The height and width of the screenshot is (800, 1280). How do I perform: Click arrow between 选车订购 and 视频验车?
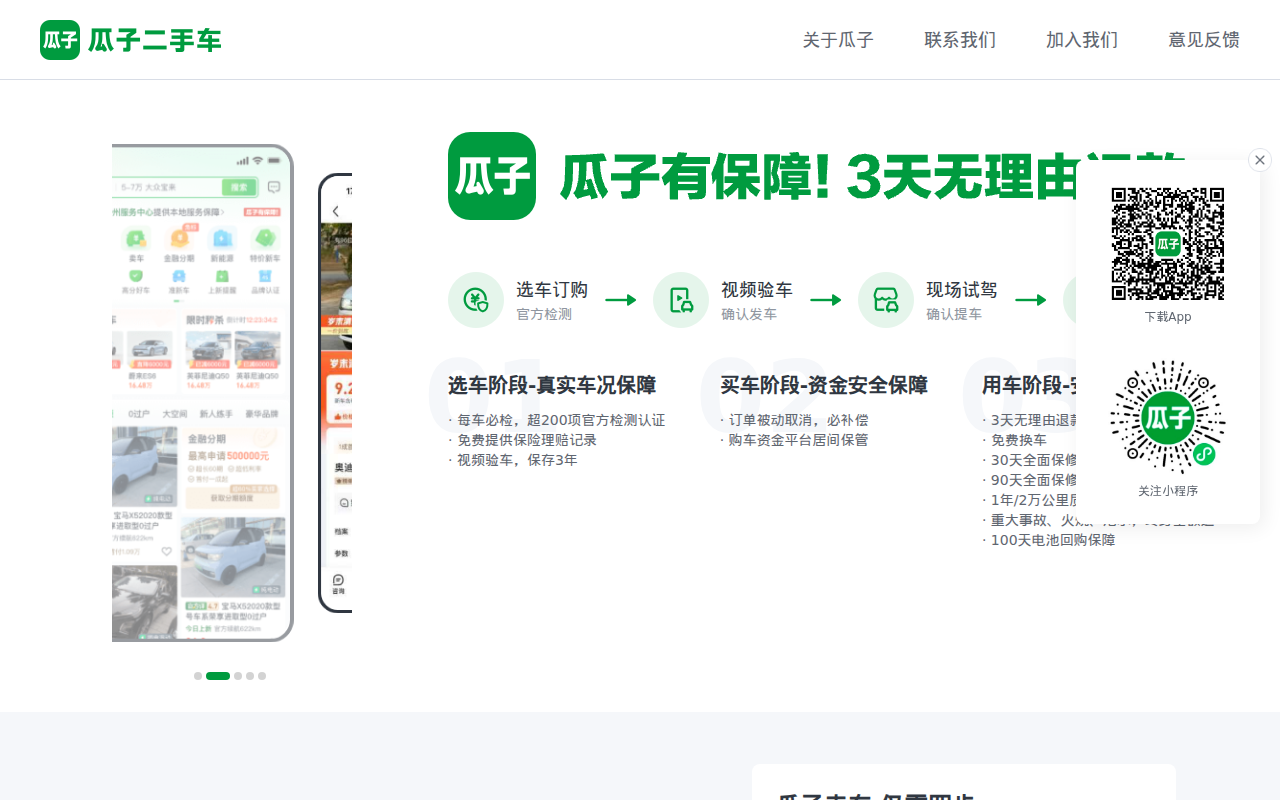(x=621, y=300)
